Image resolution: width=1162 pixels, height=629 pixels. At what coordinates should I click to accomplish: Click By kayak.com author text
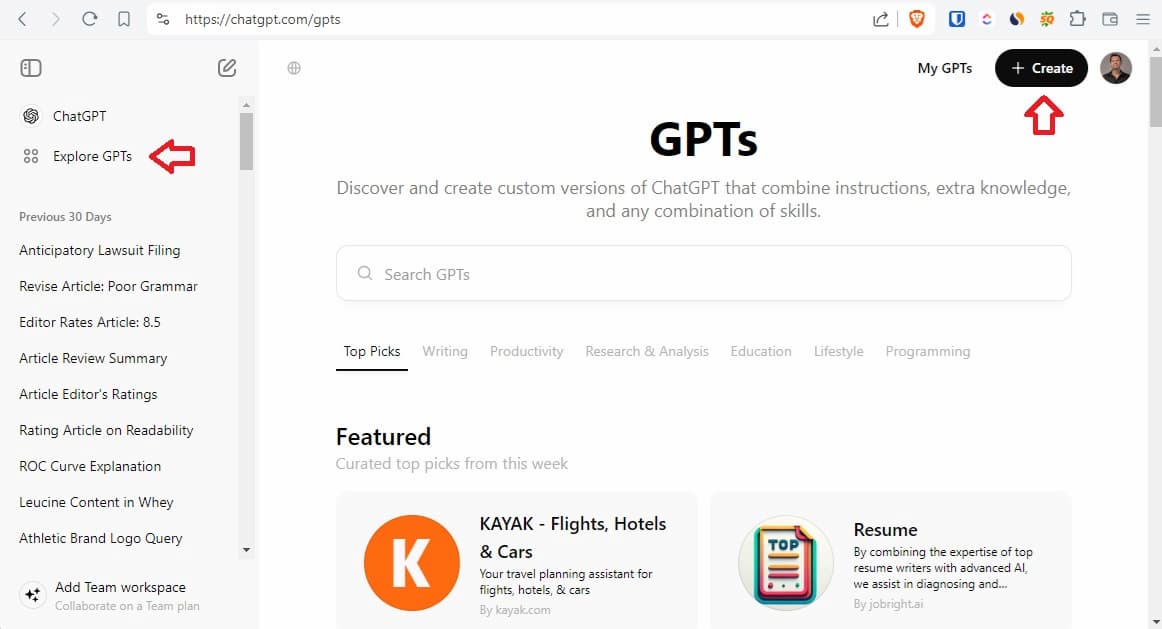(x=515, y=610)
